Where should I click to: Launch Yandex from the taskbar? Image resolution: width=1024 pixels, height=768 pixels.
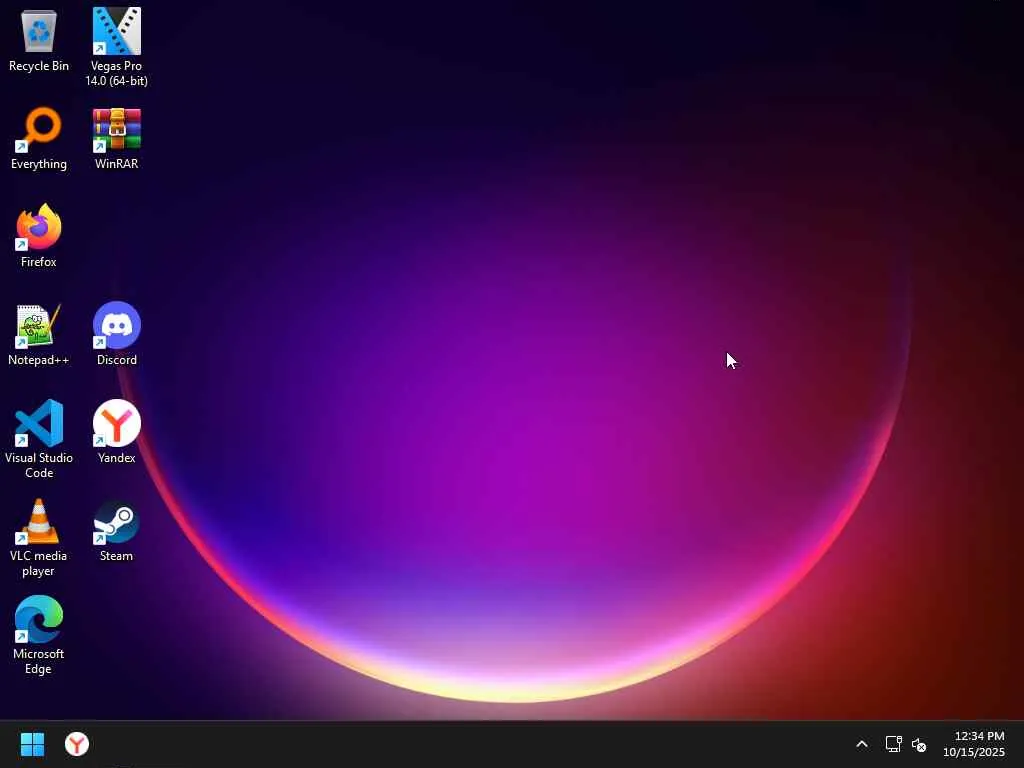coord(77,744)
